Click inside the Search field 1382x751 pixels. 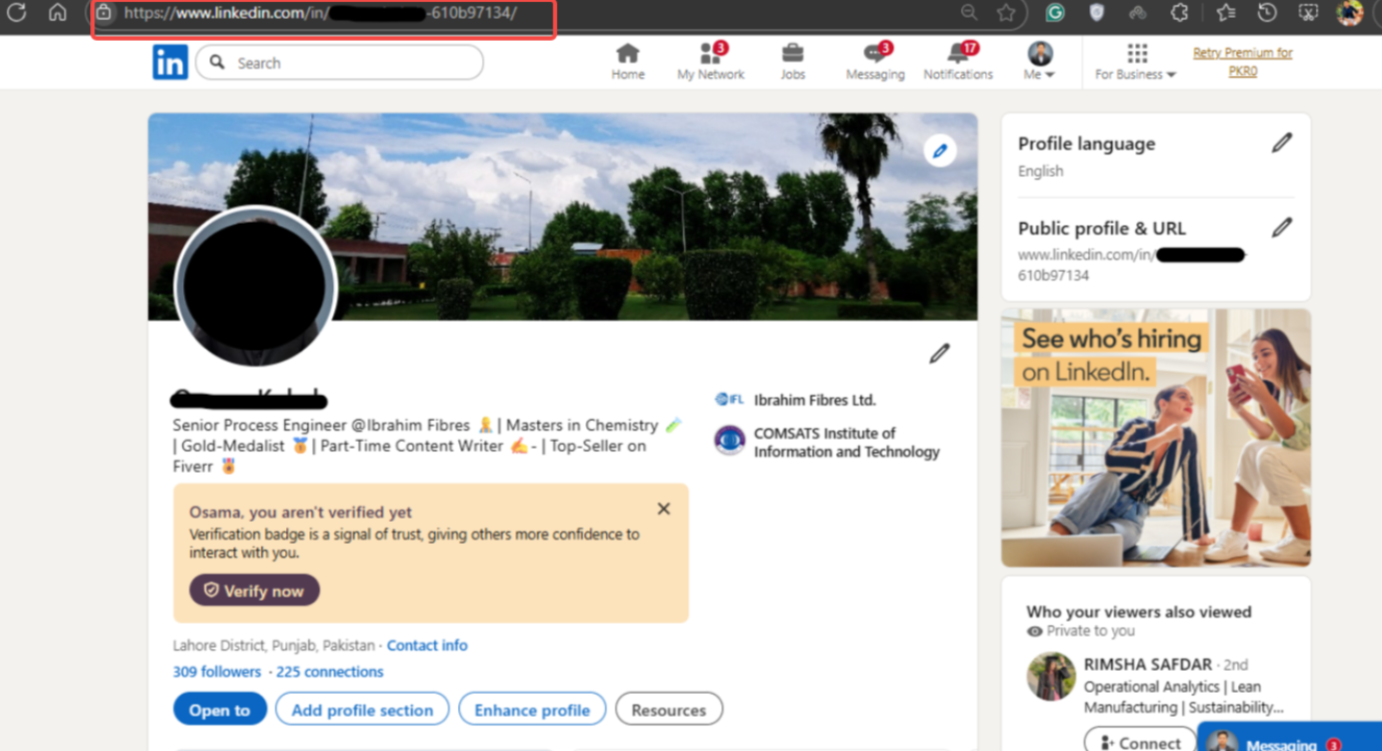click(x=338, y=62)
